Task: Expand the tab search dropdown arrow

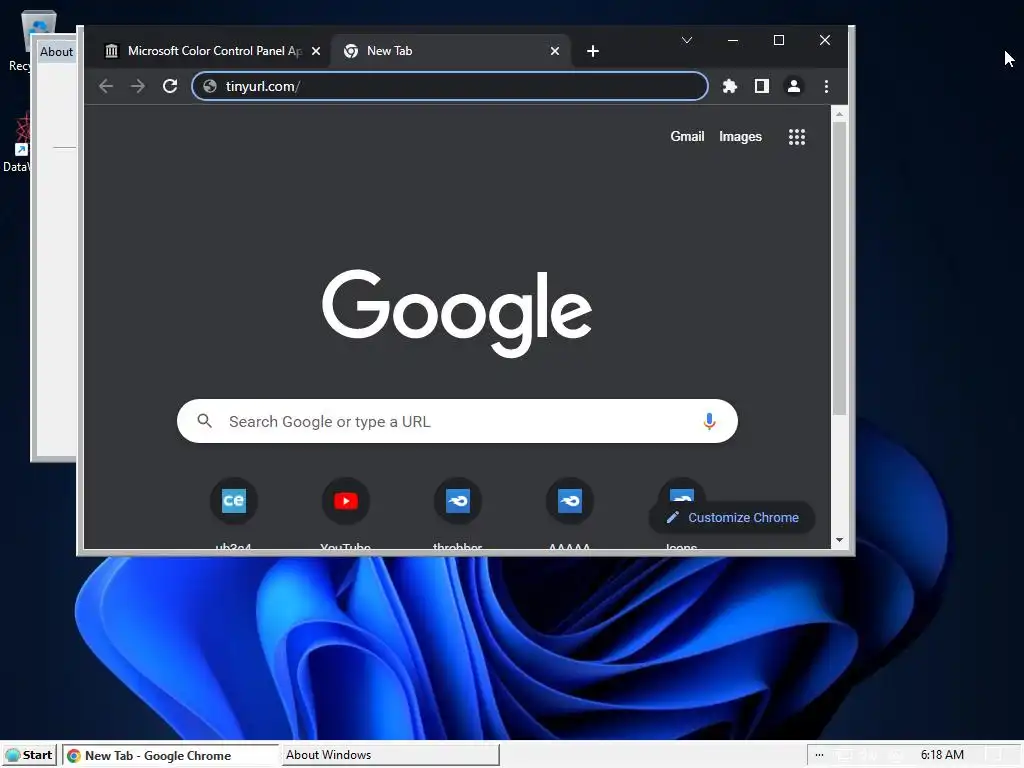Action: 686,40
